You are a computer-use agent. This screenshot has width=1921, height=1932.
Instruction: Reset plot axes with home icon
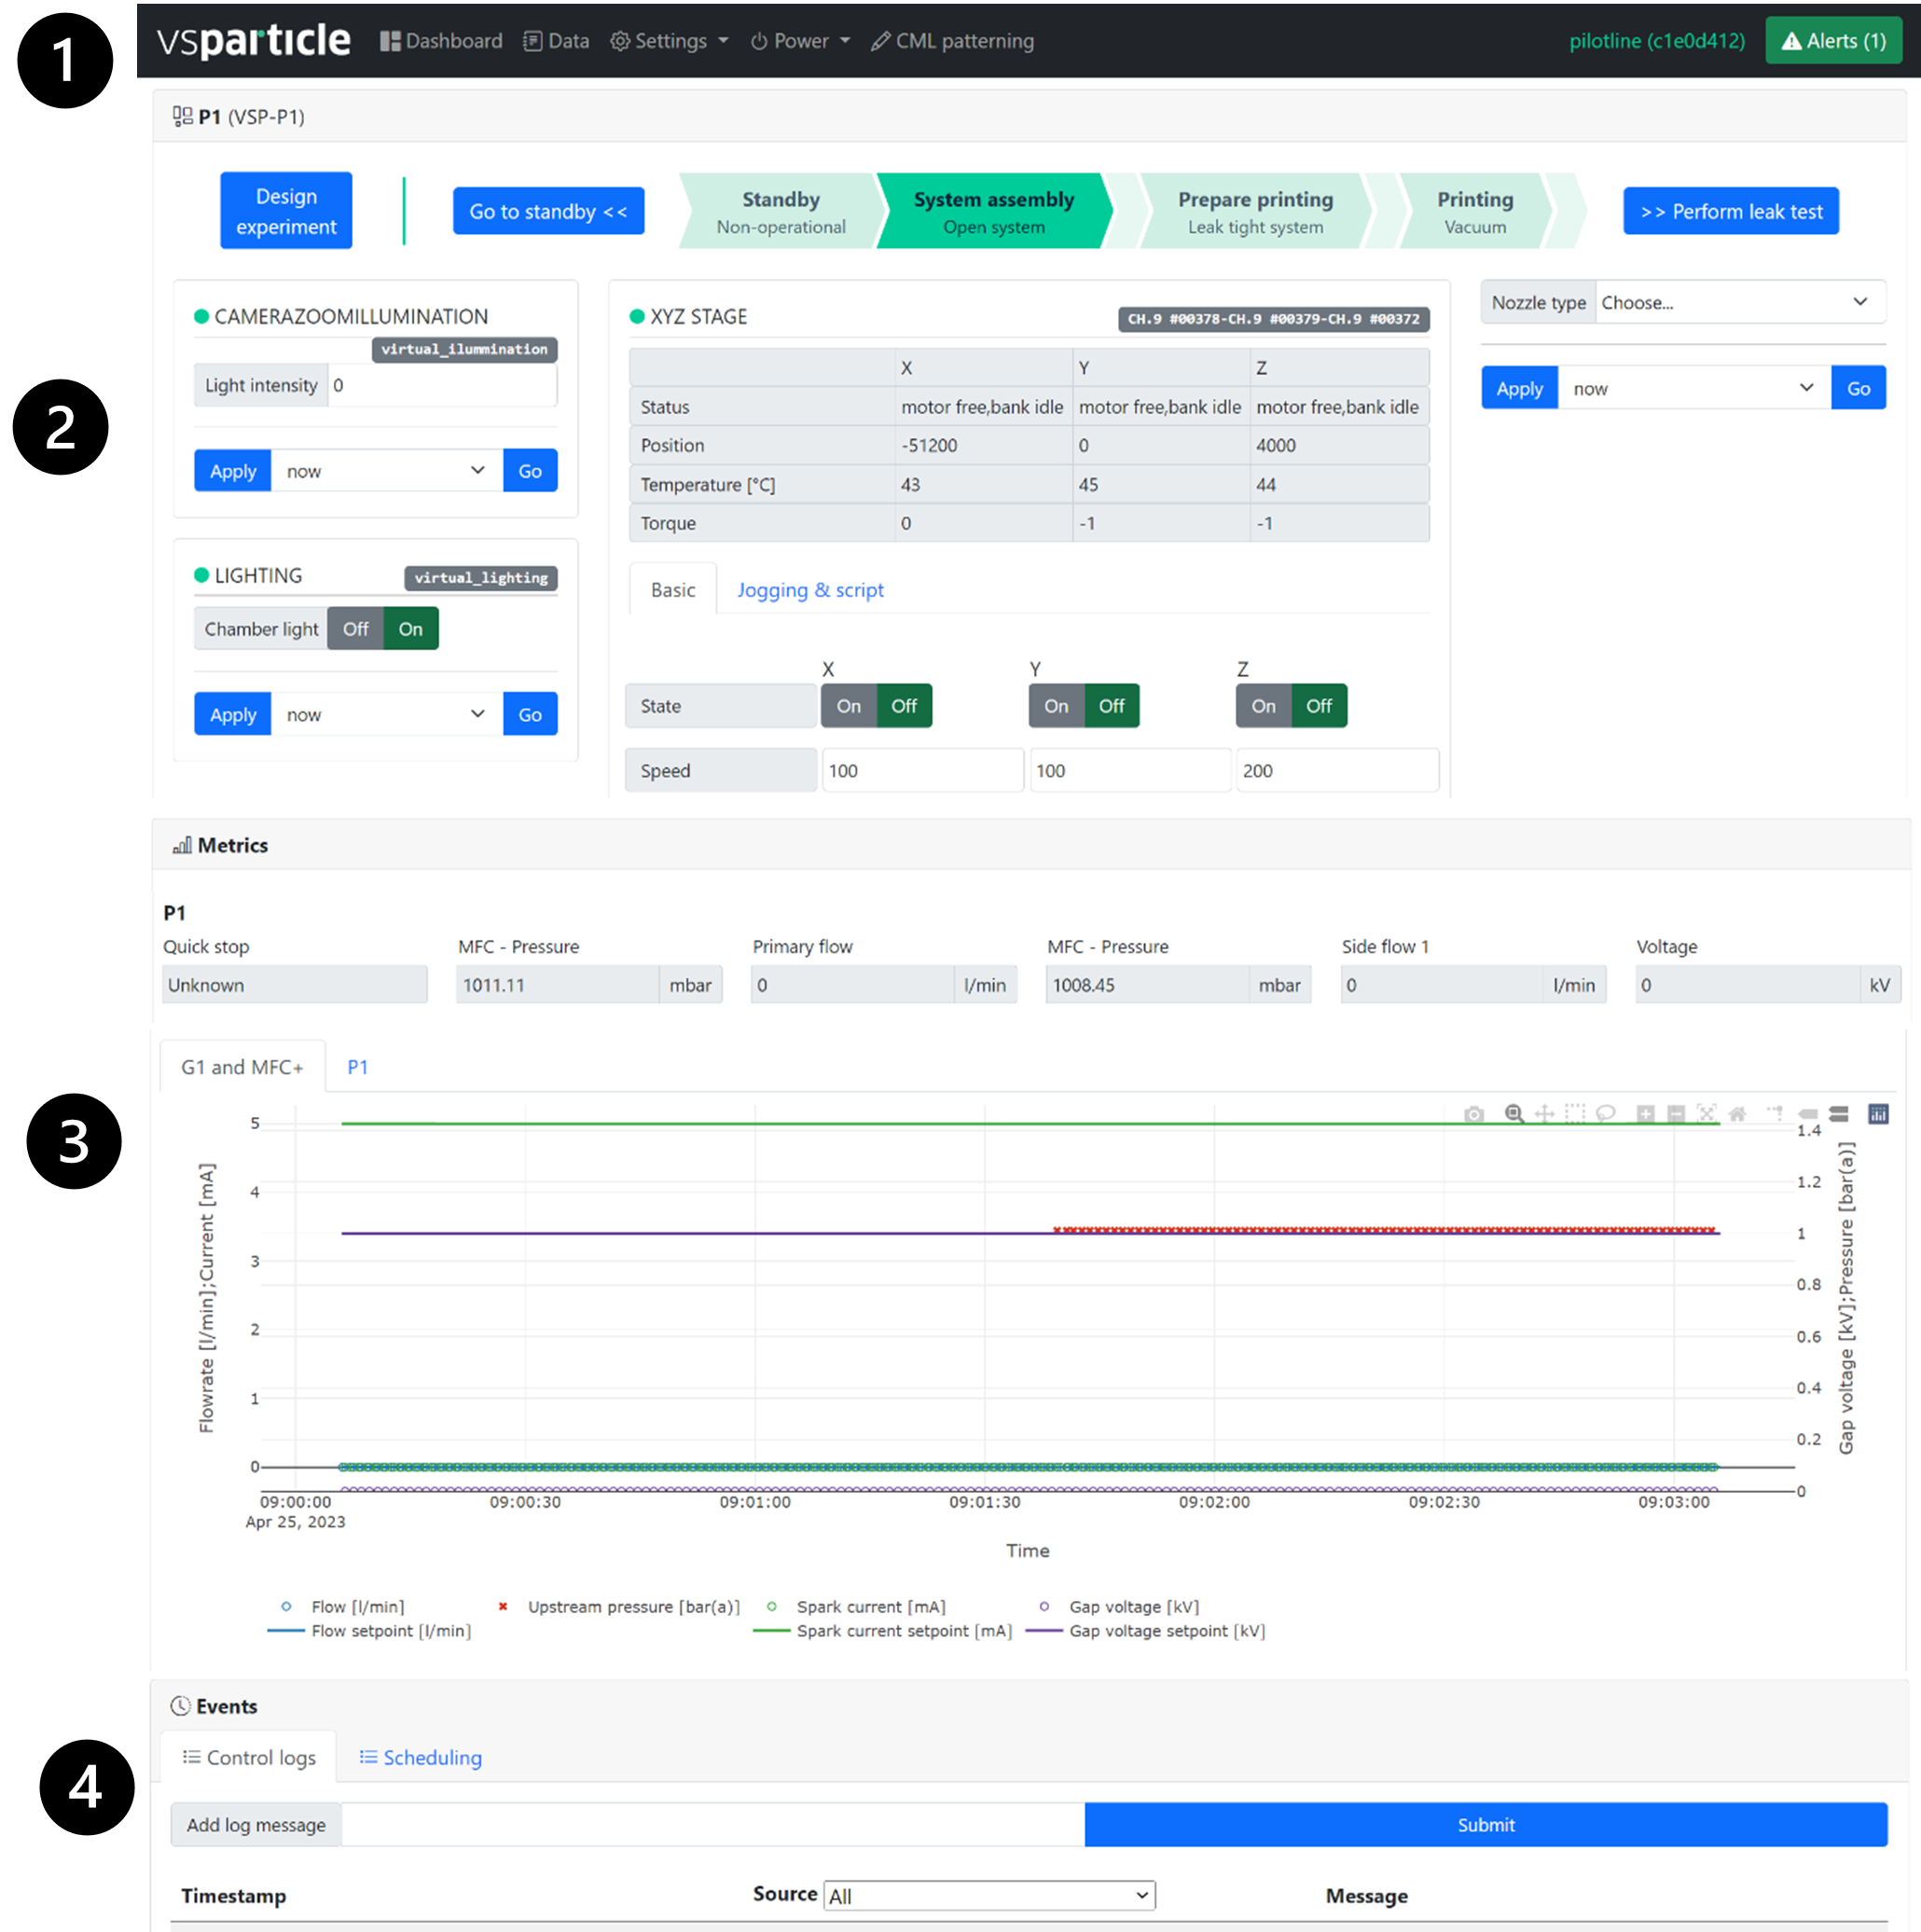[1737, 1114]
